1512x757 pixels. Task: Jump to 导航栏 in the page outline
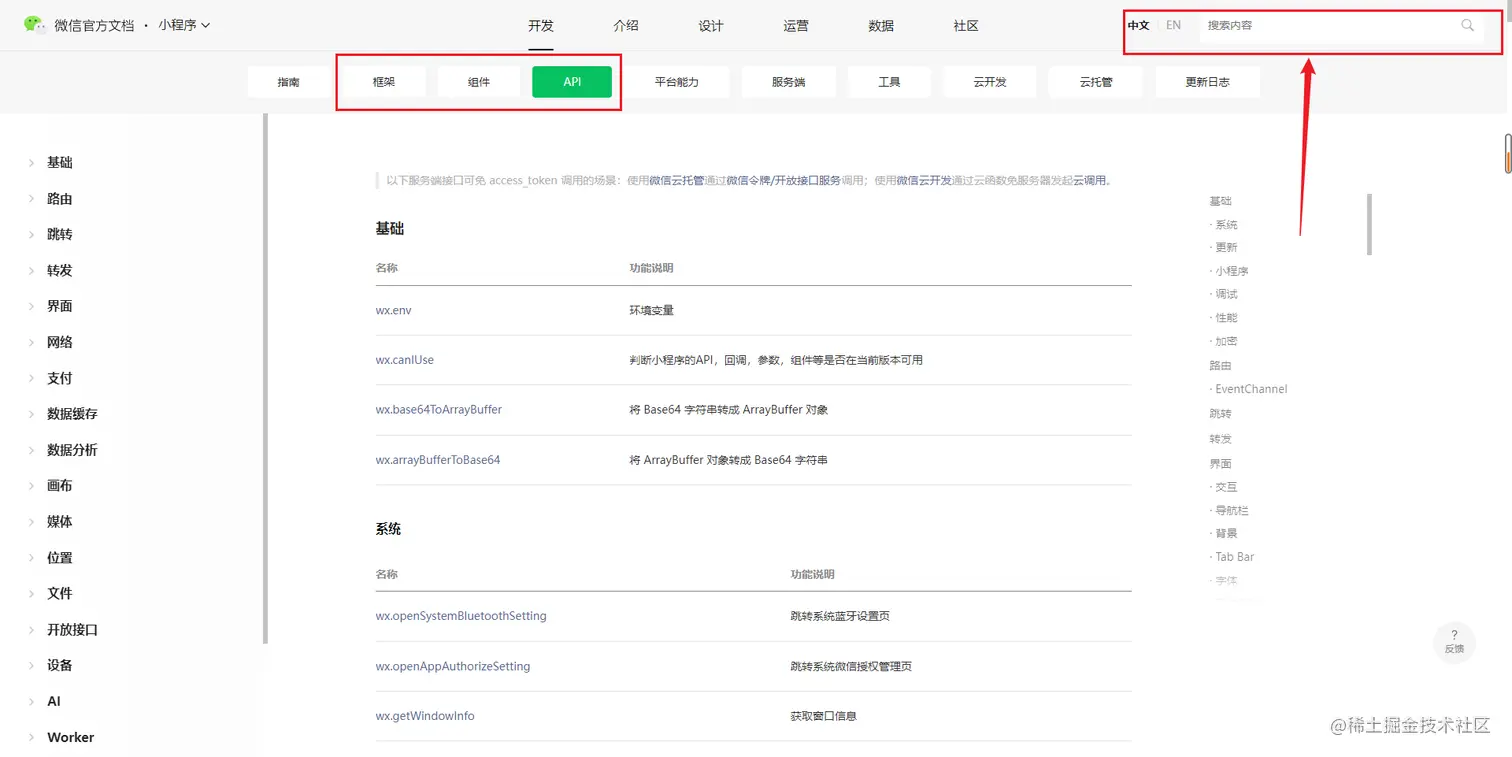[x=1232, y=511]
